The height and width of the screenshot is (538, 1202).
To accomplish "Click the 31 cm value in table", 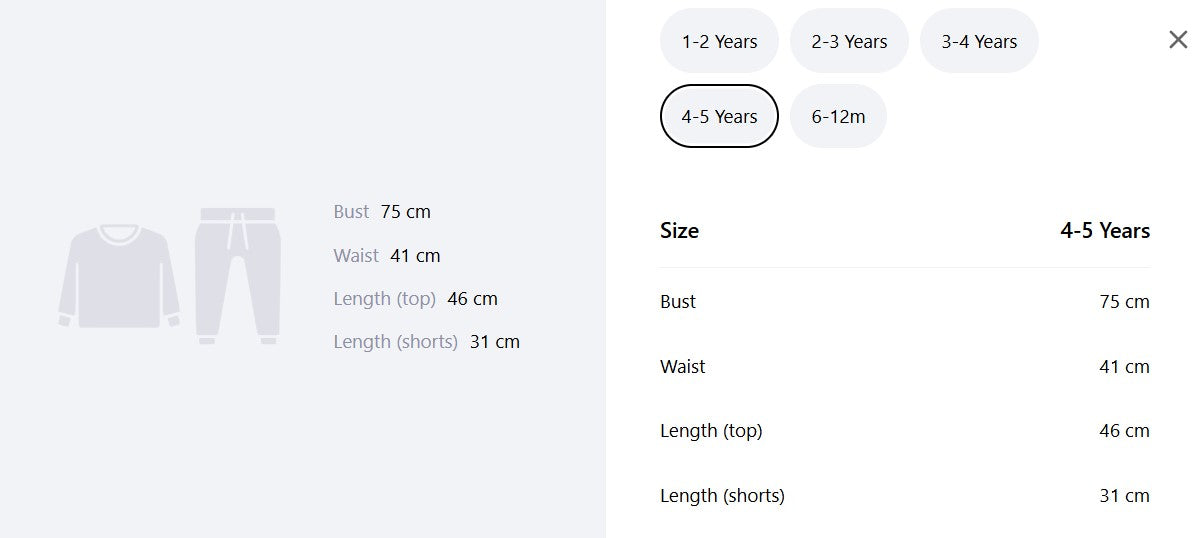I will point(1124,495).
